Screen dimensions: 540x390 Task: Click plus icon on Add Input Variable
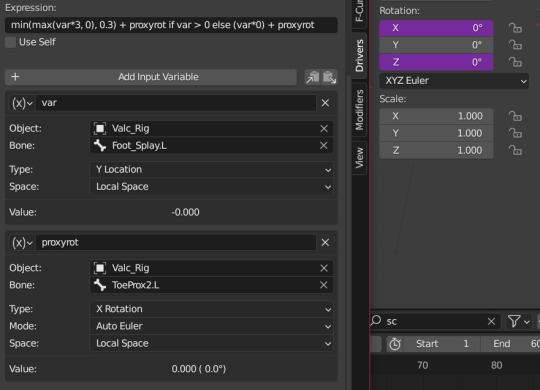click(x=15, y=76)
